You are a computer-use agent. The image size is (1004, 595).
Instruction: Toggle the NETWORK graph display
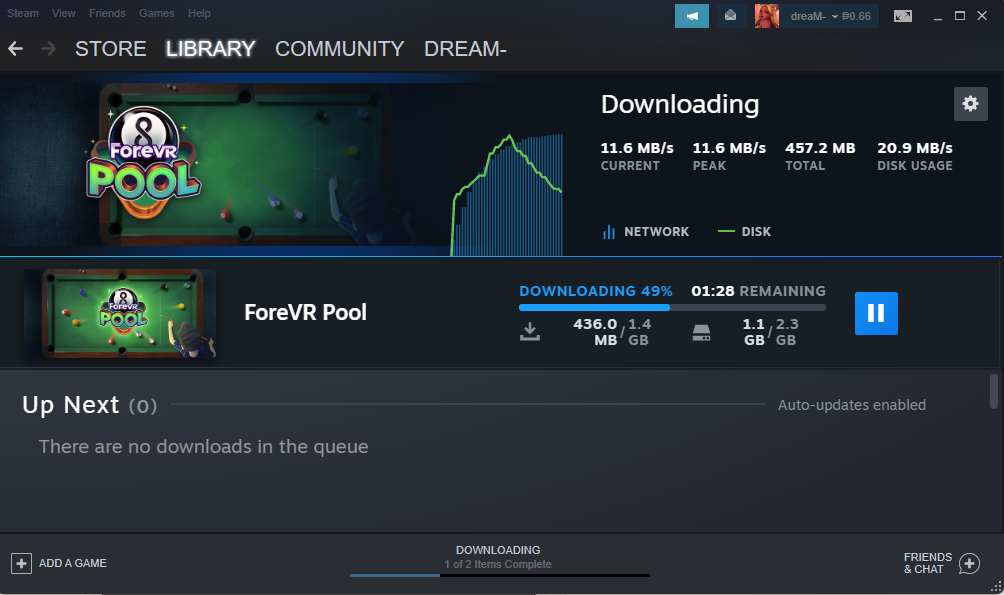coord(645,231)
